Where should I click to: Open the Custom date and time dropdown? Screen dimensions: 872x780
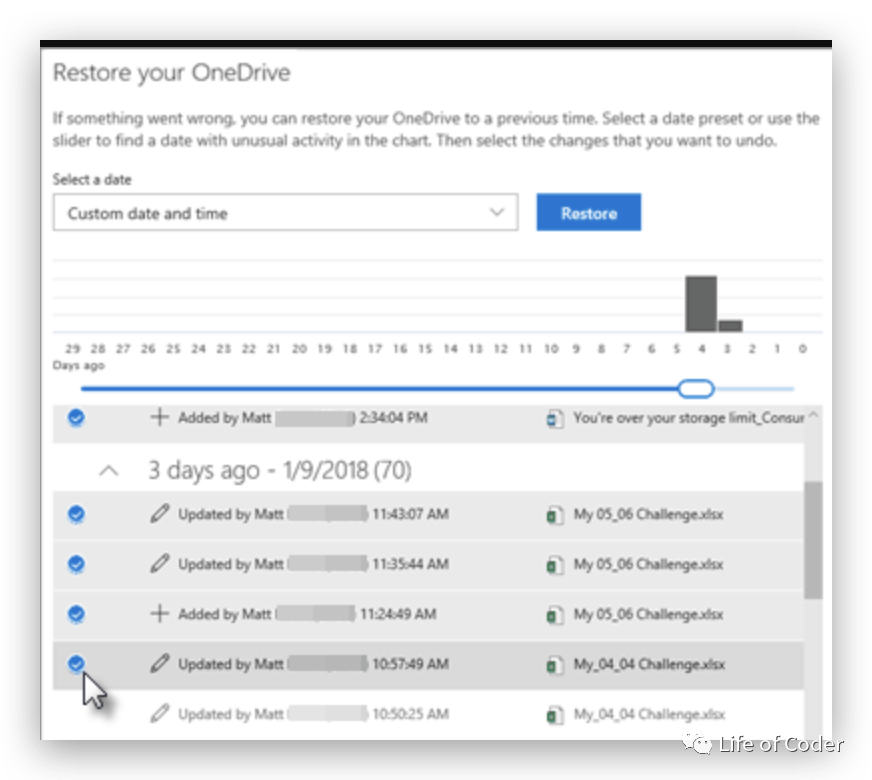pyautogui.click(x=285, y=212)
